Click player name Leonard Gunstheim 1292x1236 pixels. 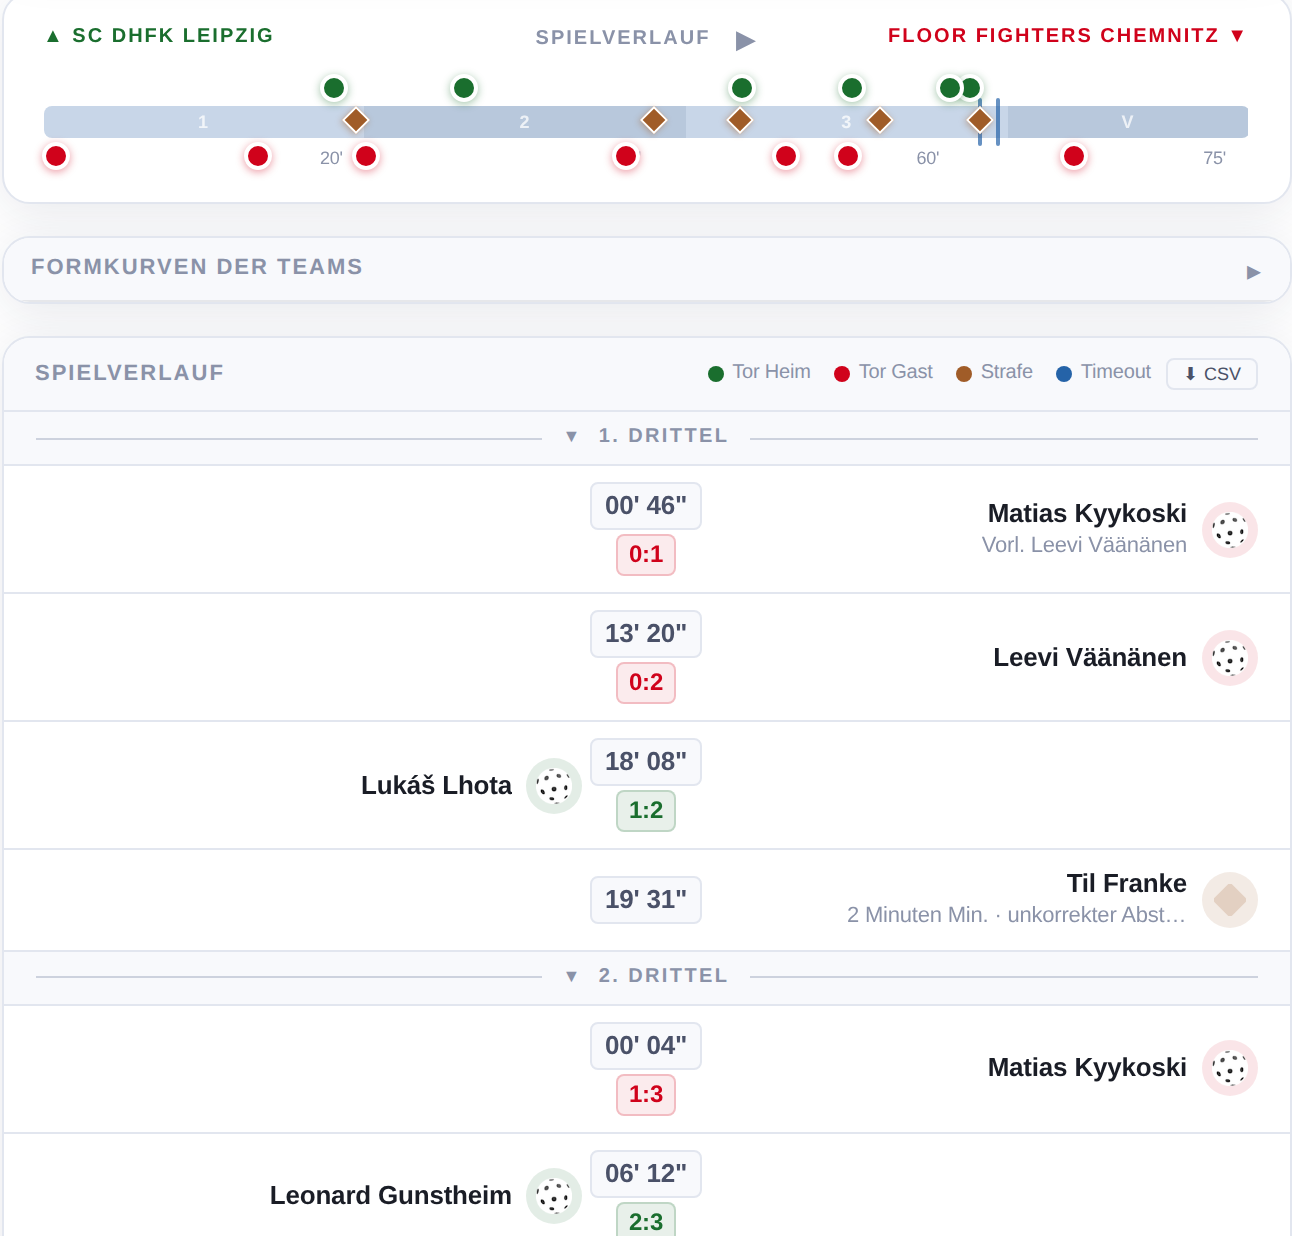coord(391,1196)
